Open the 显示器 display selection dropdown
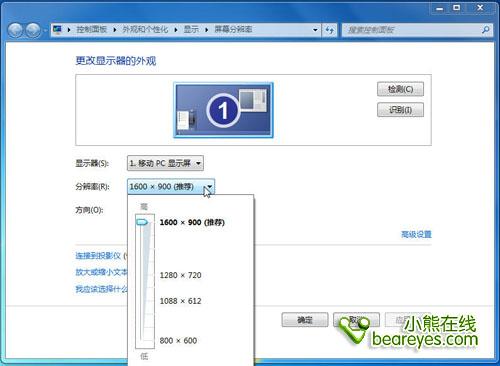The width and height of the screenshot is (500, 366). pyautogui.click(x=165, y=163)
